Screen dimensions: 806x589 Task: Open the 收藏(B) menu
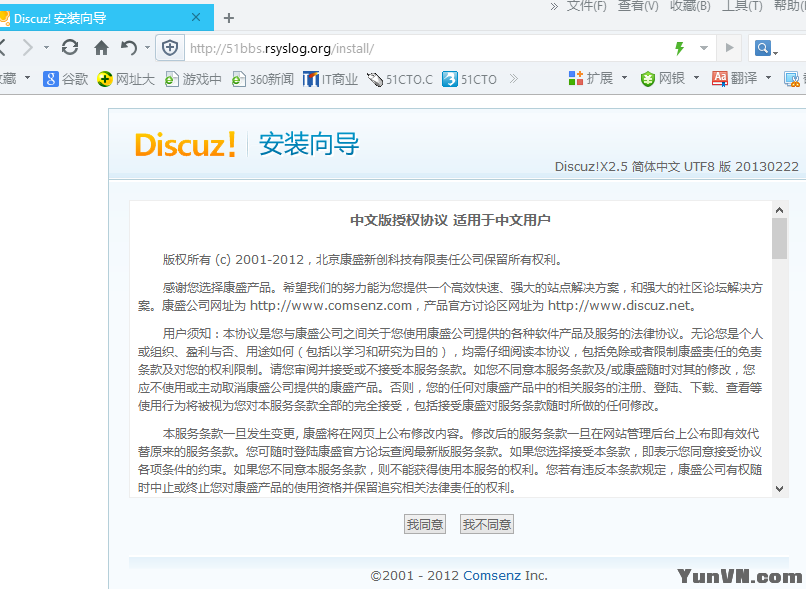690,6
